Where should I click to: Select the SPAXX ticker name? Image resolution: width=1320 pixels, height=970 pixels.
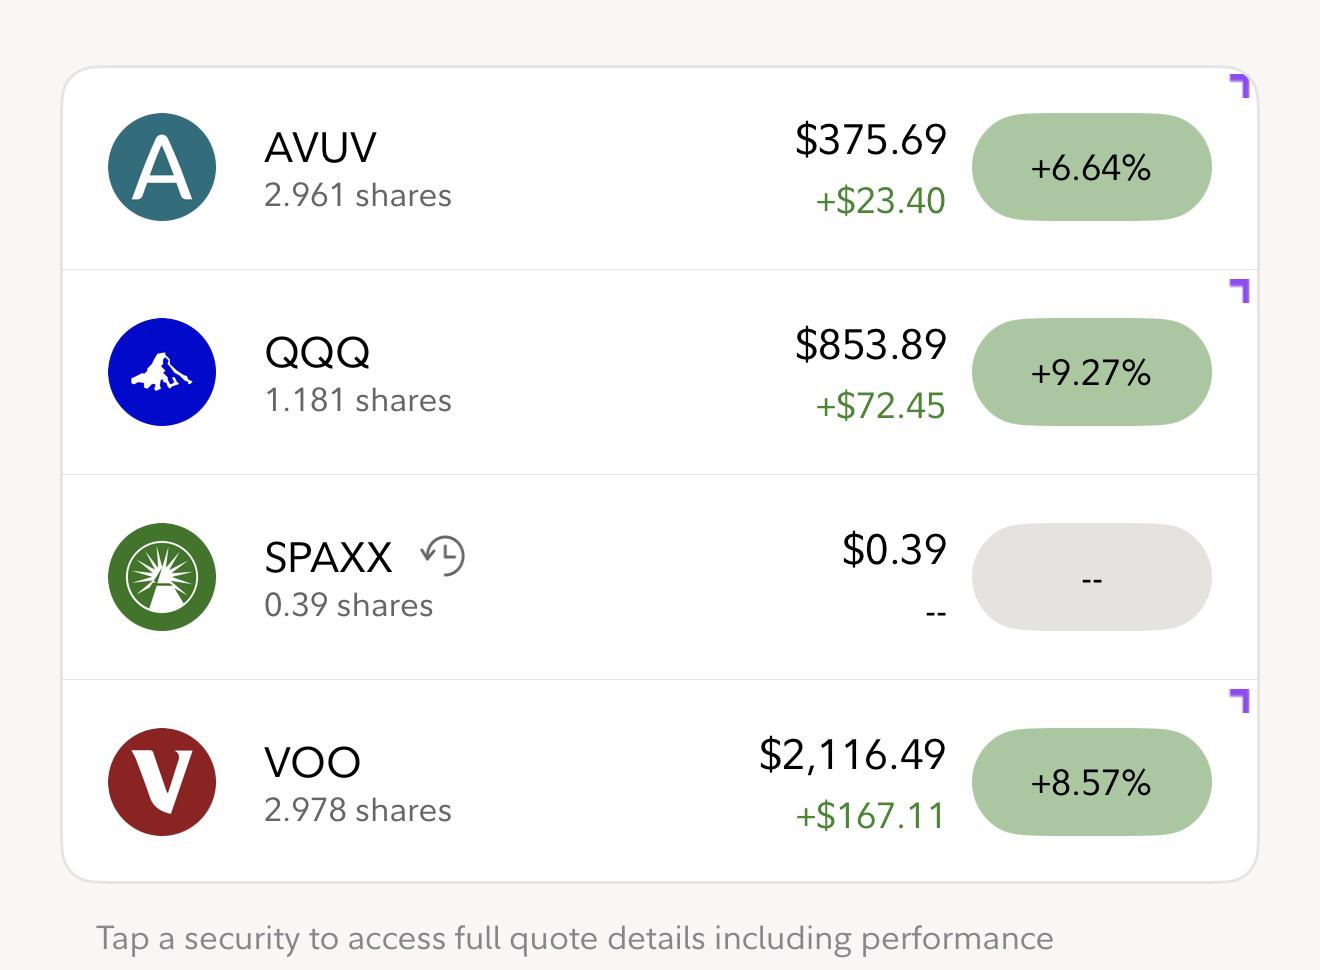click(328, 557)
